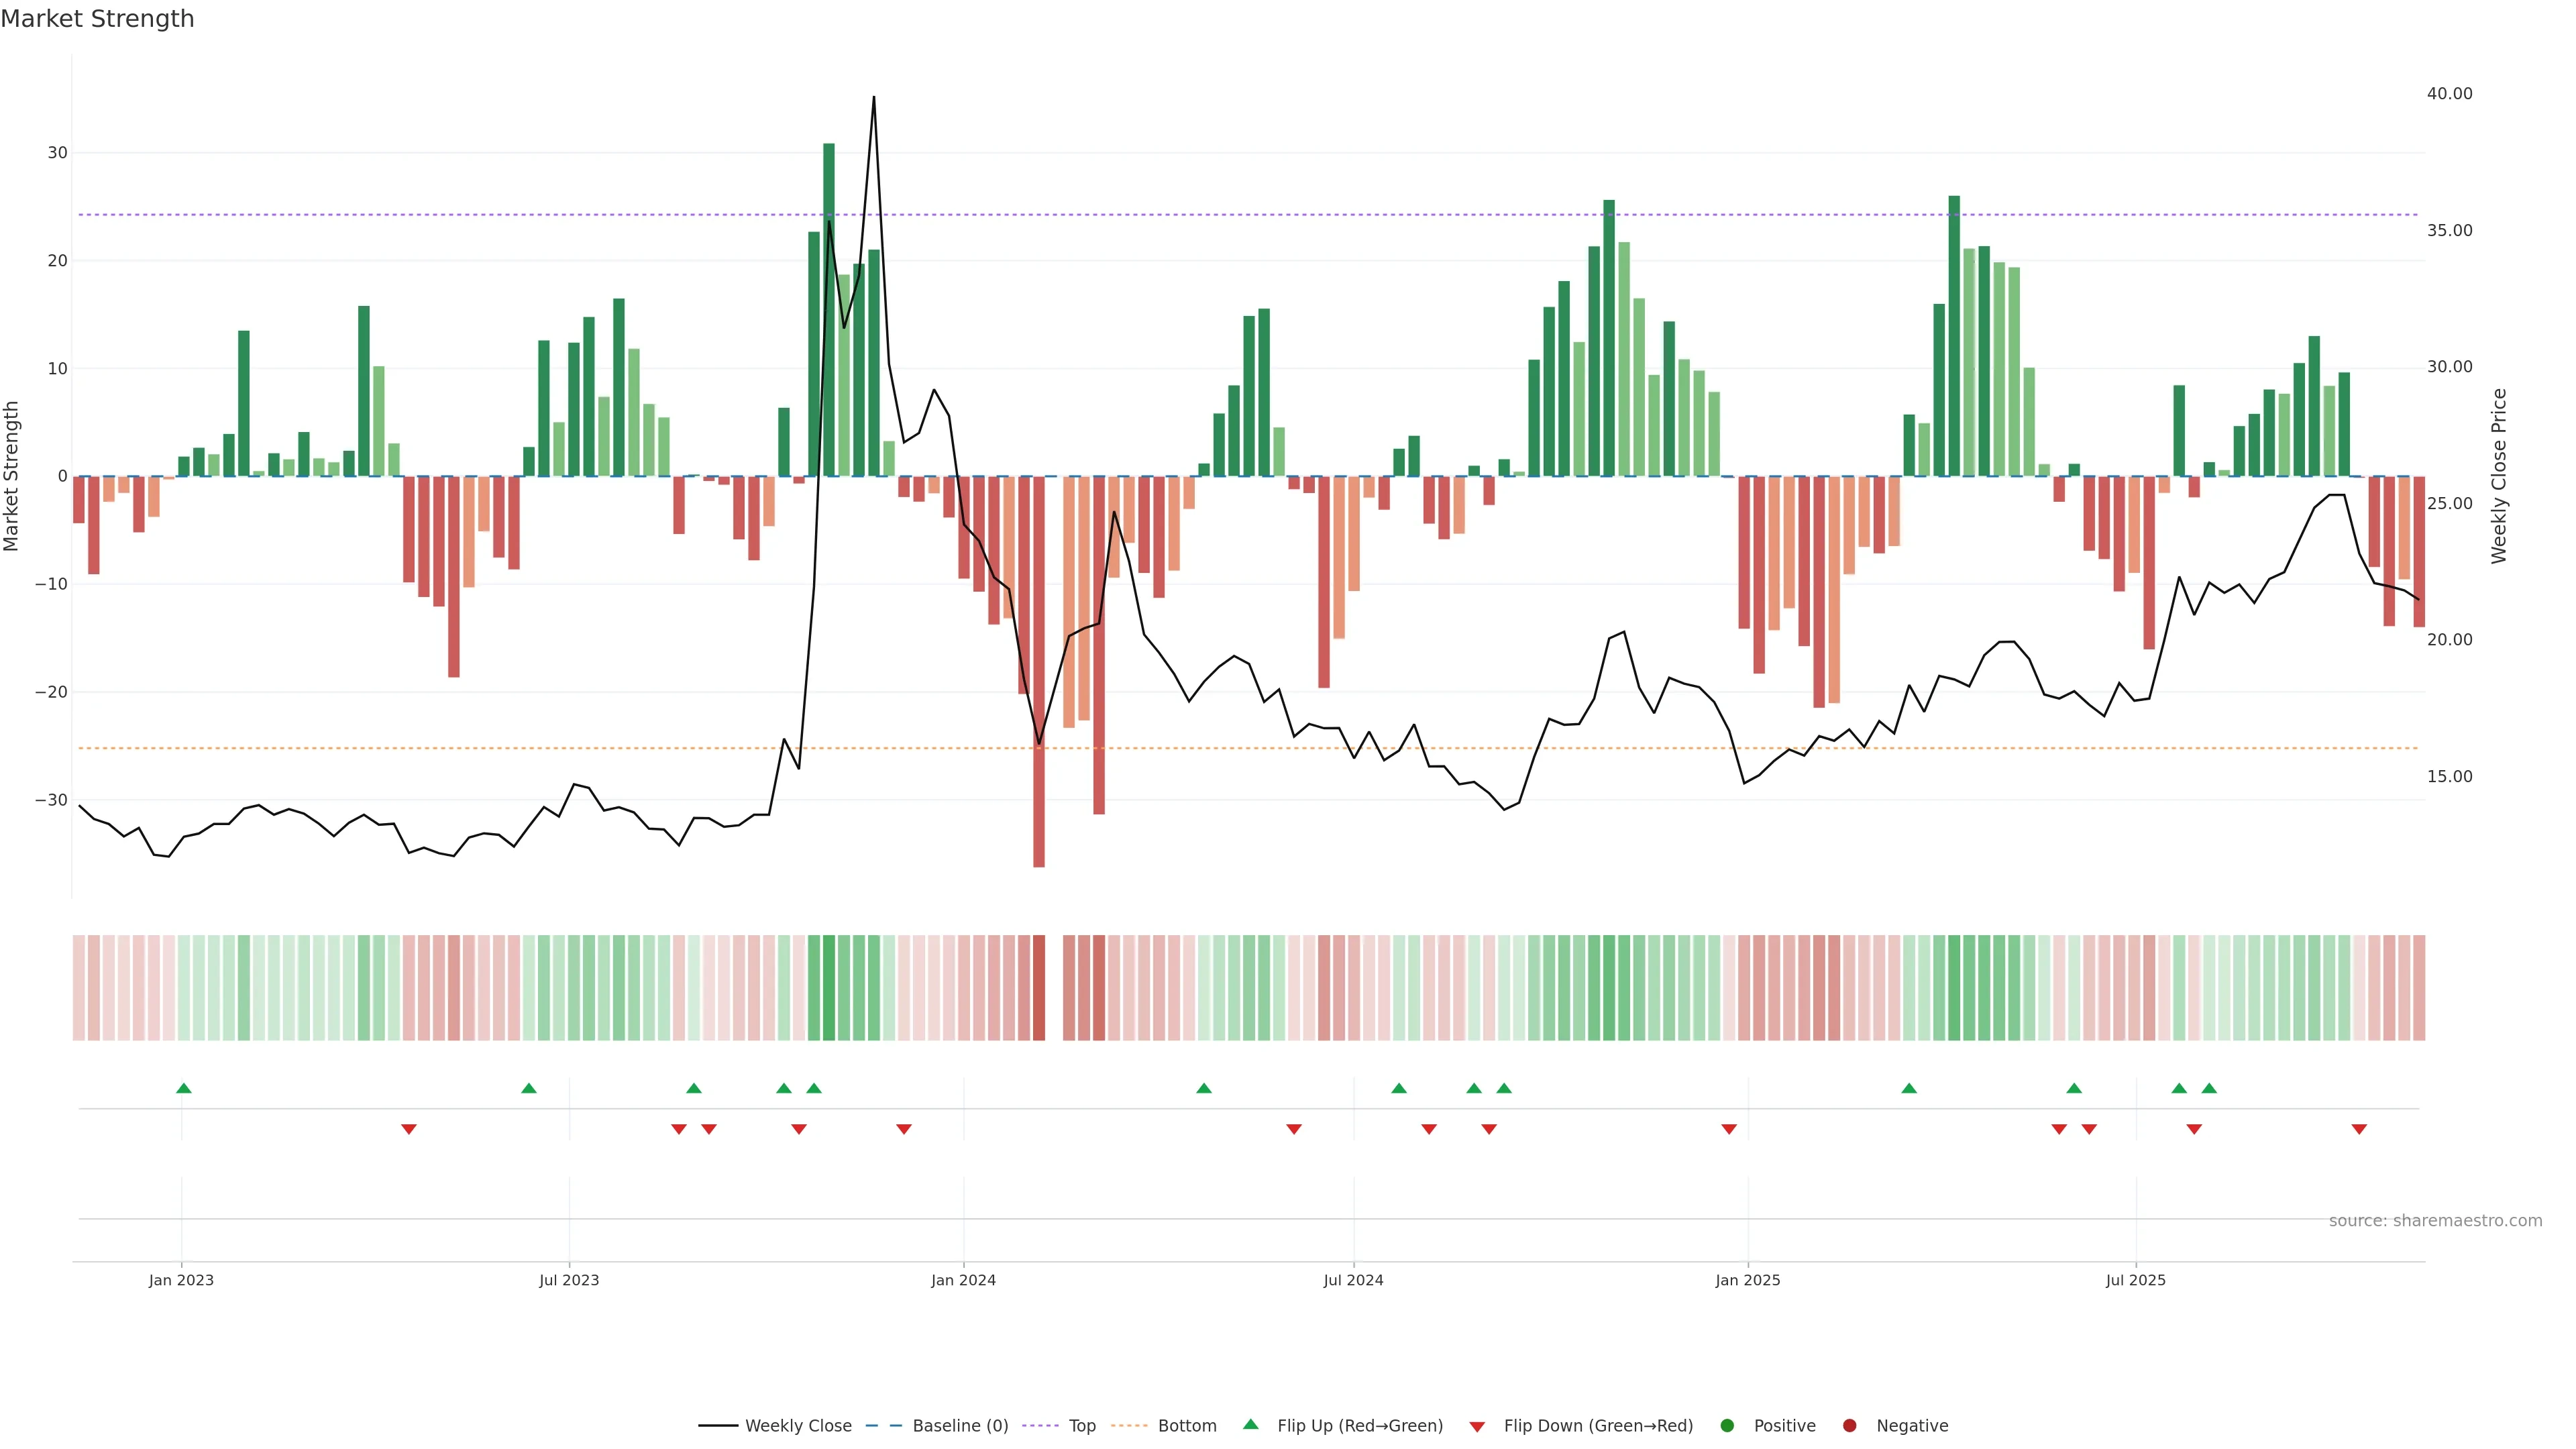Click the Negative red circle legend icon
Viewport: 2576px width, 1449px height.
tap(1849, 1426)
